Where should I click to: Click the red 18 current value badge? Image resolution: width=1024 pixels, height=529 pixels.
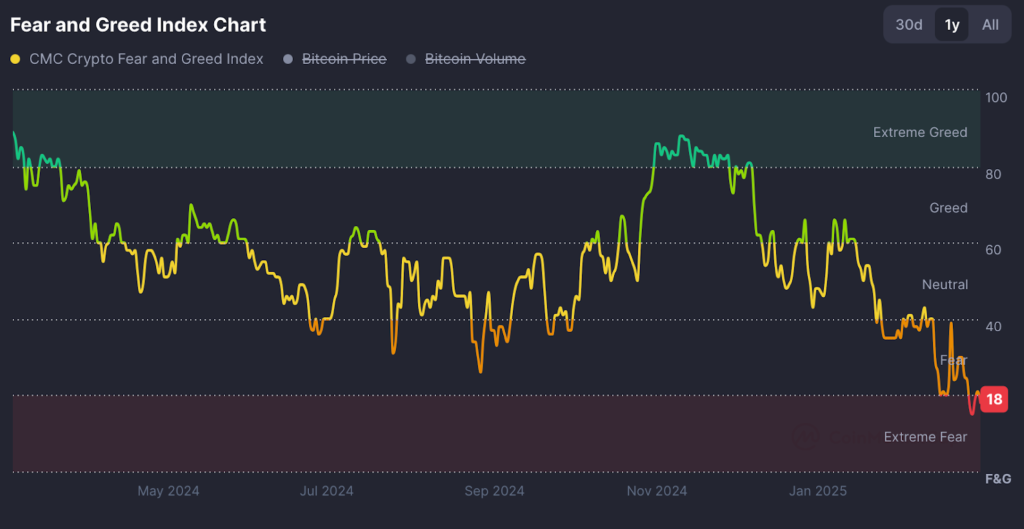994,399
